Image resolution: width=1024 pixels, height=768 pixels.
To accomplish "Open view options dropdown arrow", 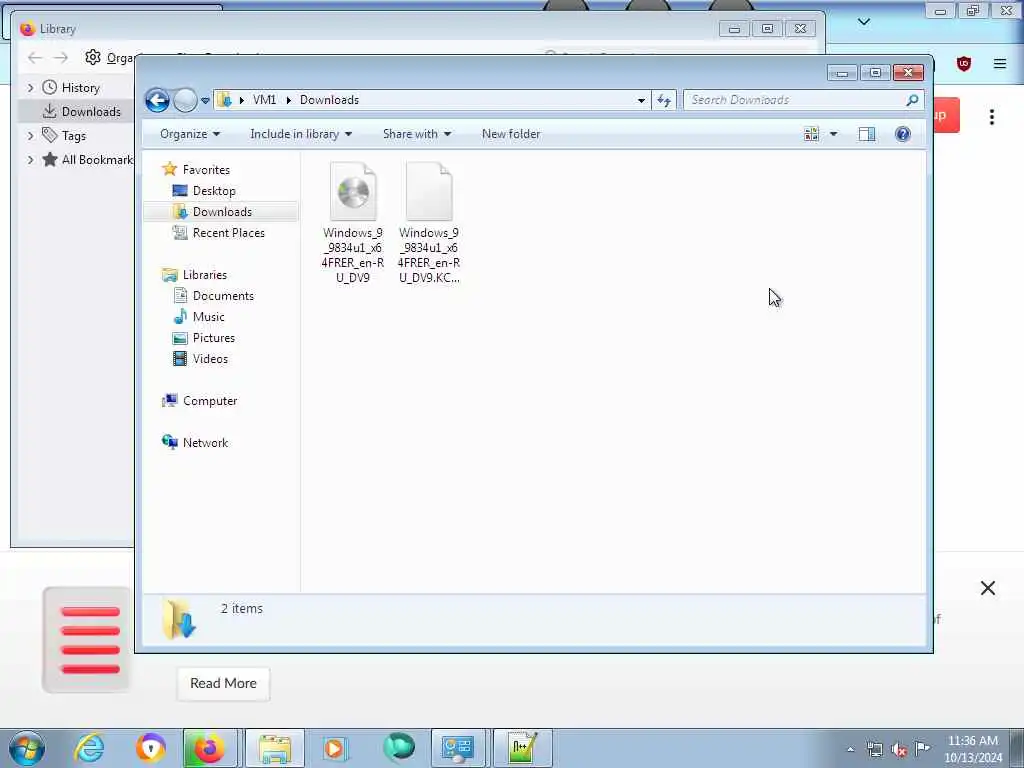I will tap(833, 134).
